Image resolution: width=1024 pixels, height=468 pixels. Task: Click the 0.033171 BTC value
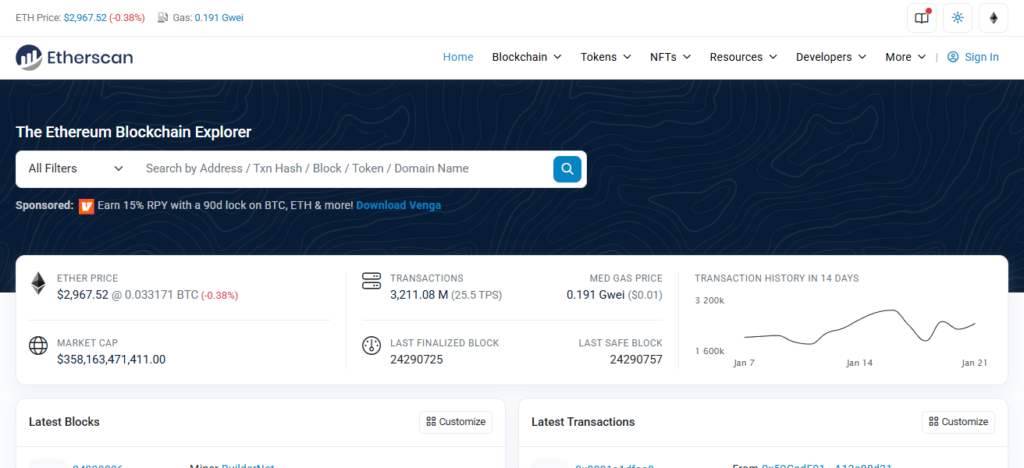click(161, 295)
